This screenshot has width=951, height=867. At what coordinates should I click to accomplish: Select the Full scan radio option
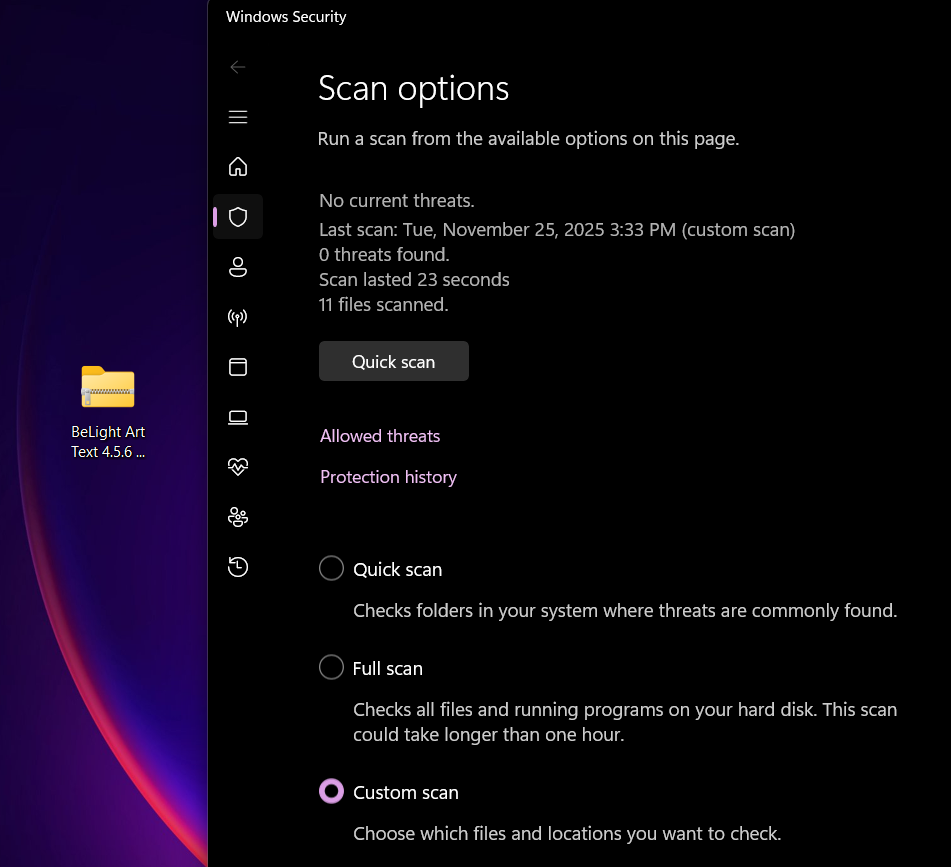pyautogui.click(x=331, y=668)
